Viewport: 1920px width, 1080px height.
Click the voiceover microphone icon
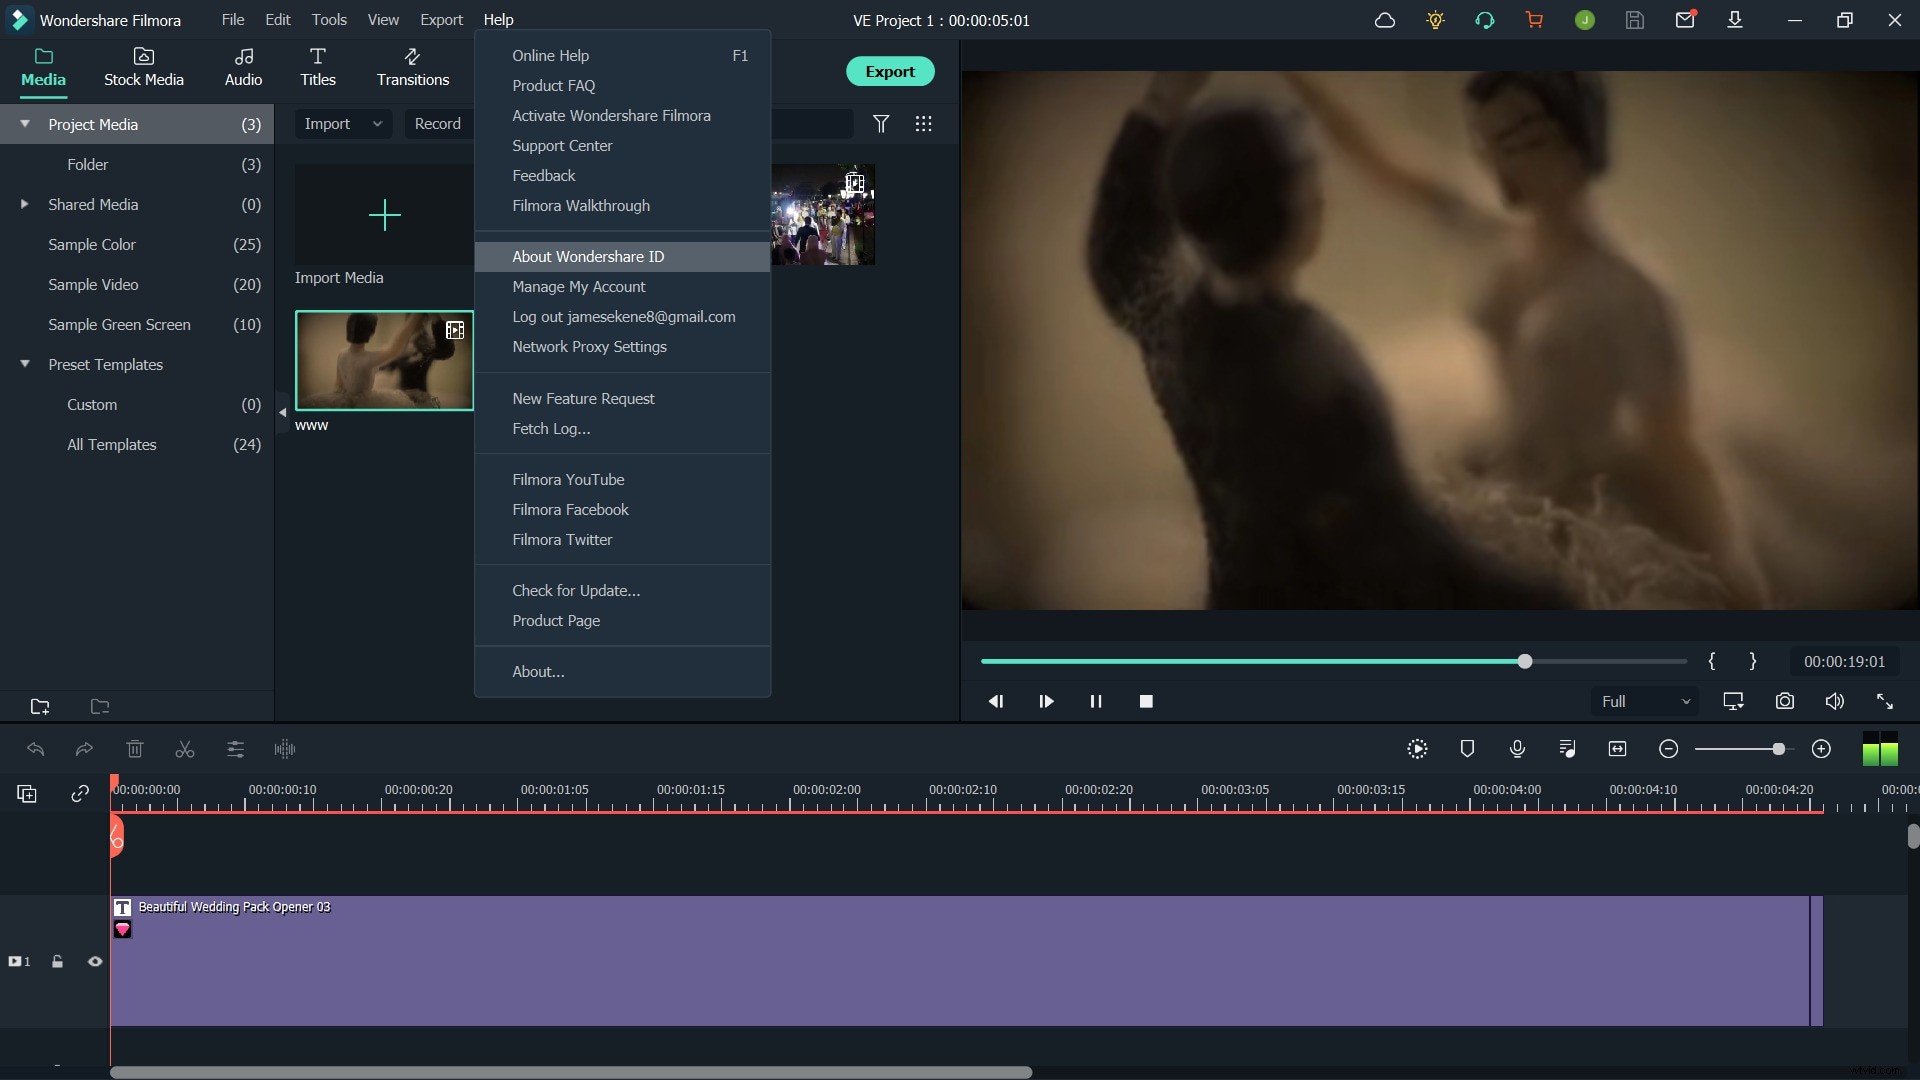(x=1517, y=749)
